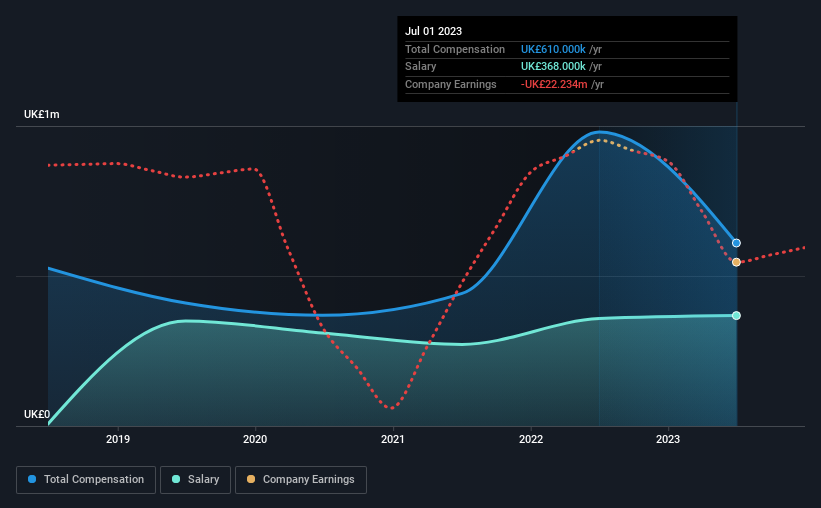Click the Jul 01 2023 tooltip date
The image size is (821, 508).
coord(434,31)
